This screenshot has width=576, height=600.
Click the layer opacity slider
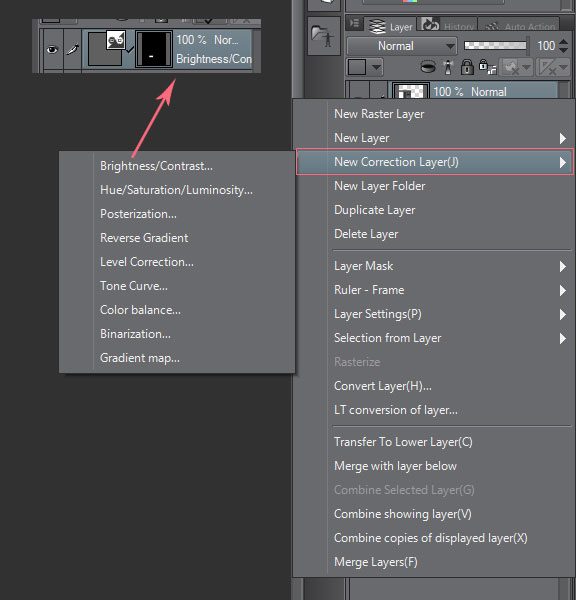[495, 46]
